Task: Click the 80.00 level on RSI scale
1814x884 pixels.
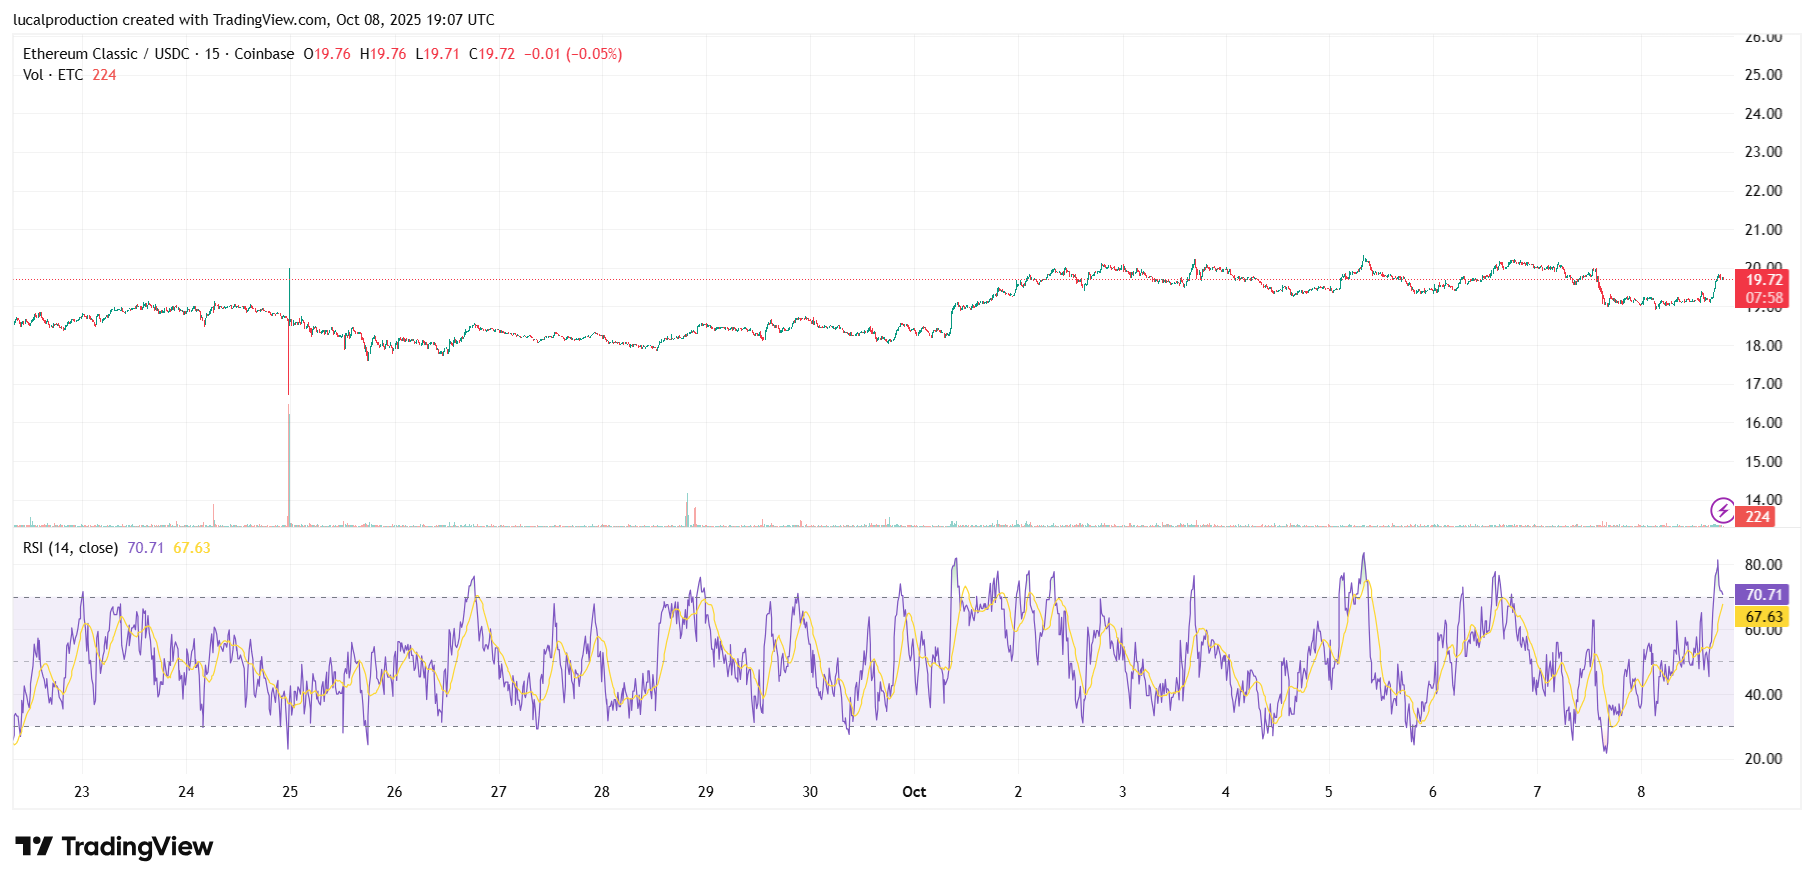Action: [1763, 565]
